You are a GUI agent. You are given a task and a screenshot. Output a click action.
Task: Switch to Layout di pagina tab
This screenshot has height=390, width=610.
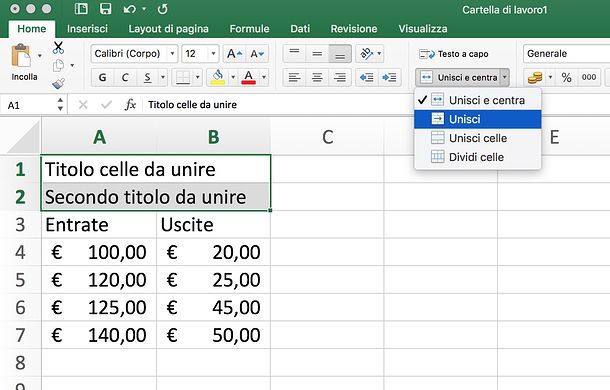[x=168, y=29]
